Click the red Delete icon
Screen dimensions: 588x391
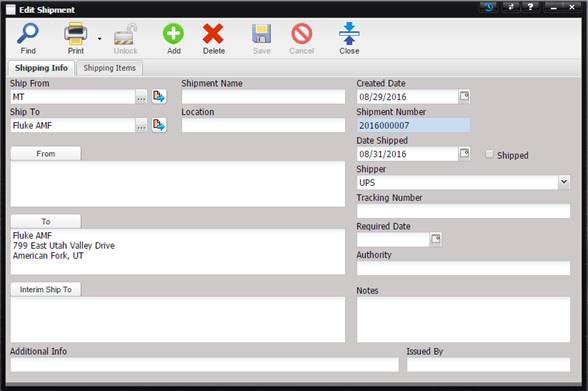point(213,34)
